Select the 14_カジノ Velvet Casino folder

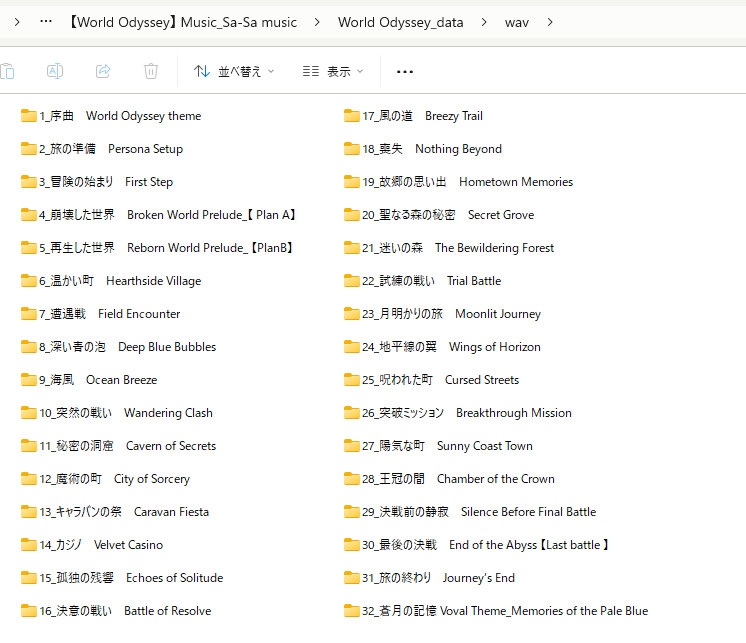tap(92, 545)
